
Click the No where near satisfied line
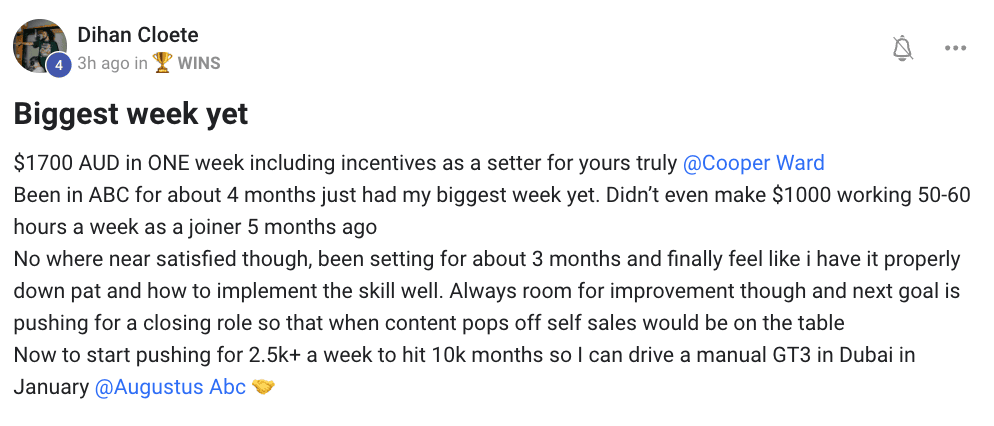[487, 259]
